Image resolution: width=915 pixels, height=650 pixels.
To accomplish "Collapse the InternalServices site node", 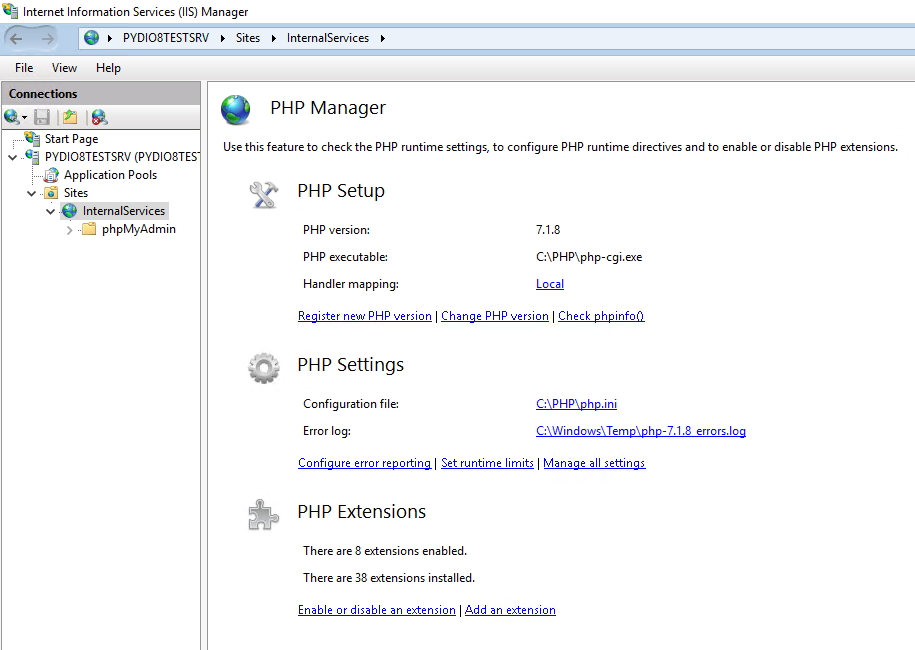I will click(51, 211).
